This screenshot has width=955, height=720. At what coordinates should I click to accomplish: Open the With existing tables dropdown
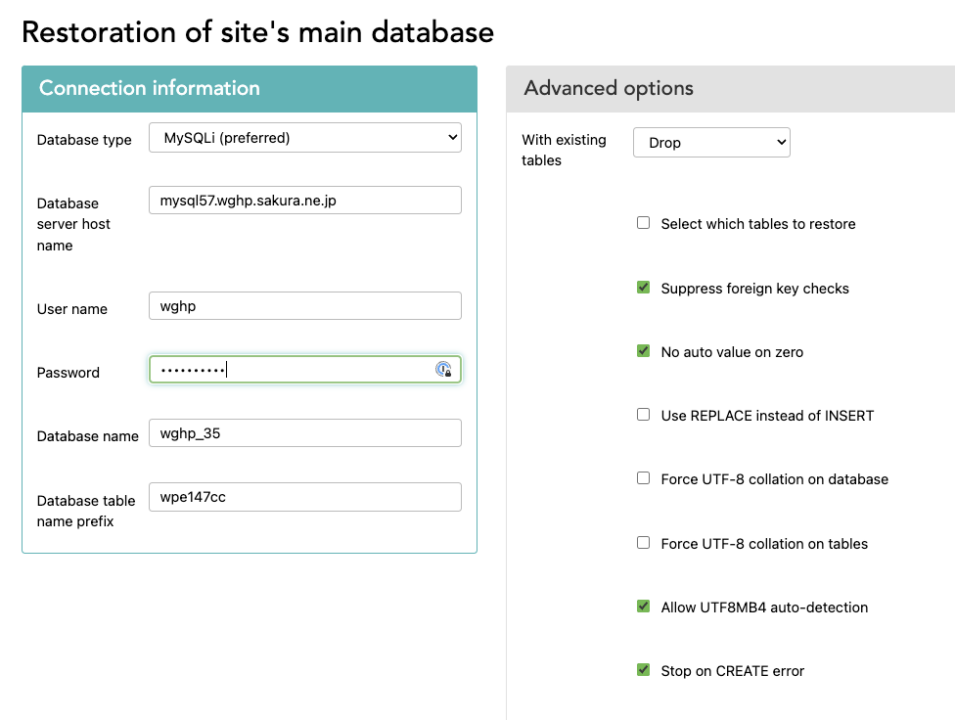pyautogui.click(x=711, y=143)
